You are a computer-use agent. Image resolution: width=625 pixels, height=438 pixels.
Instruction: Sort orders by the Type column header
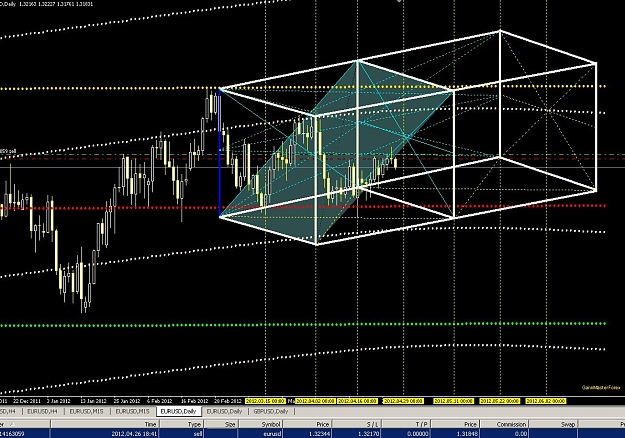click(x=182, y=424)
